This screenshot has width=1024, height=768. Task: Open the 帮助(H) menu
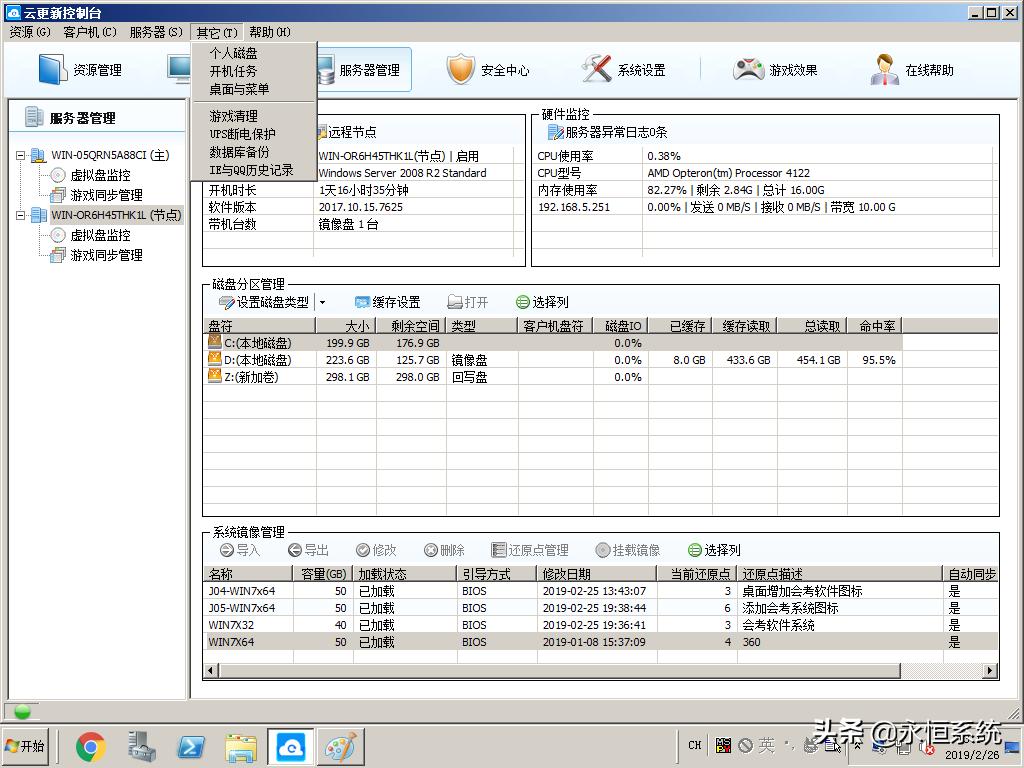click(267, 31)
